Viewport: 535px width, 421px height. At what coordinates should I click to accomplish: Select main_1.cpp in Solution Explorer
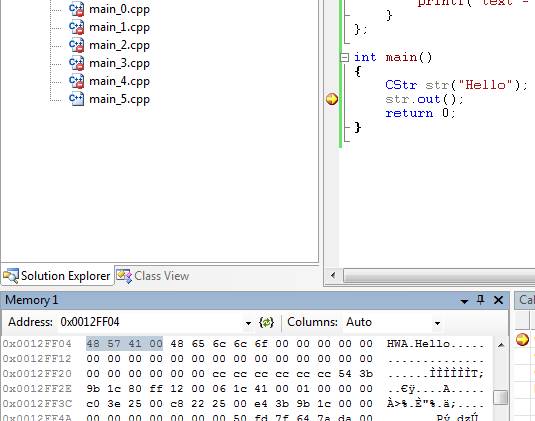tap(119, 27)
